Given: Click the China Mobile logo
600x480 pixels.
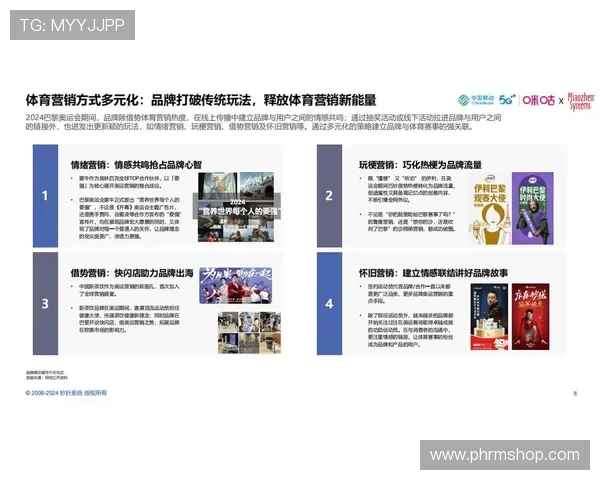Looking at the screenshot, I should (x=476, y=100).
